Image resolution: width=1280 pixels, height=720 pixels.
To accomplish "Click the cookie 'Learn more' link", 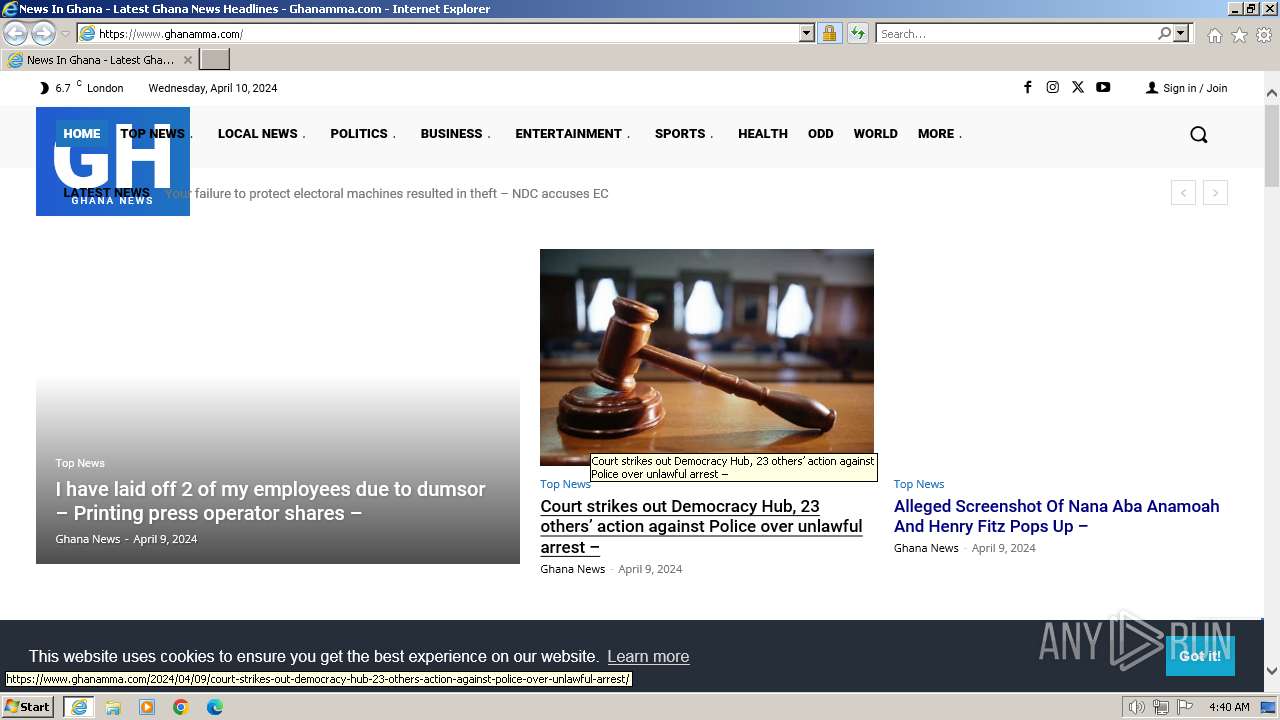I will click(648, 657).
